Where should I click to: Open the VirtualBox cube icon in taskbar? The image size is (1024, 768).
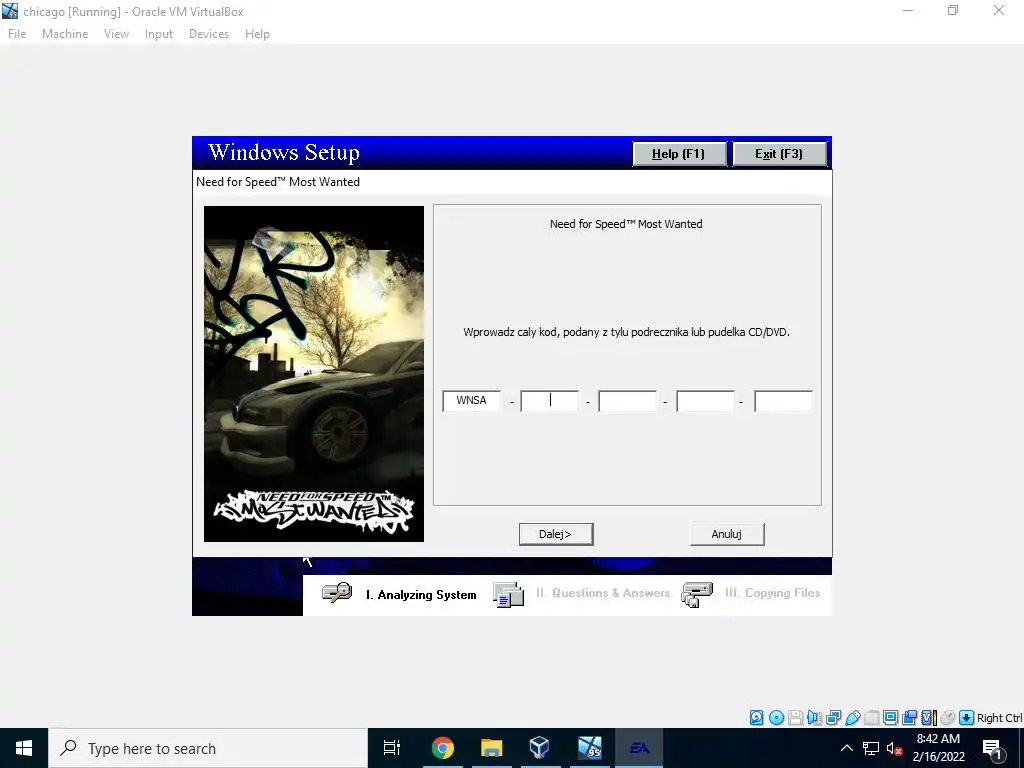539,748
